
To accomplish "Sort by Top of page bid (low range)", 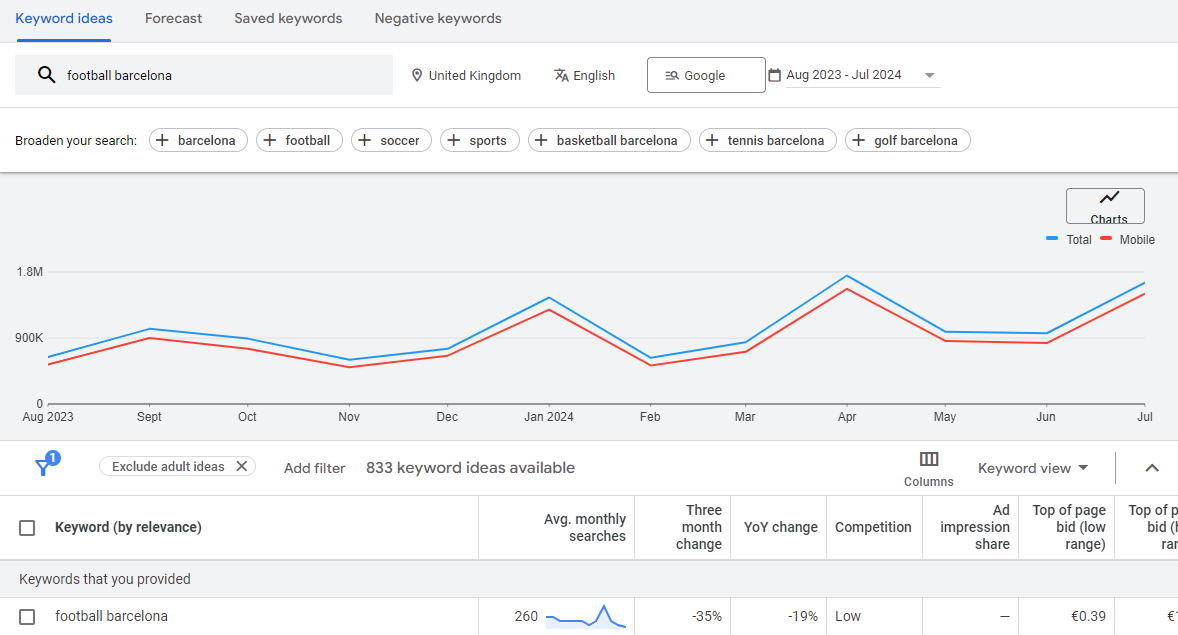I will [x=1068, y=528].
